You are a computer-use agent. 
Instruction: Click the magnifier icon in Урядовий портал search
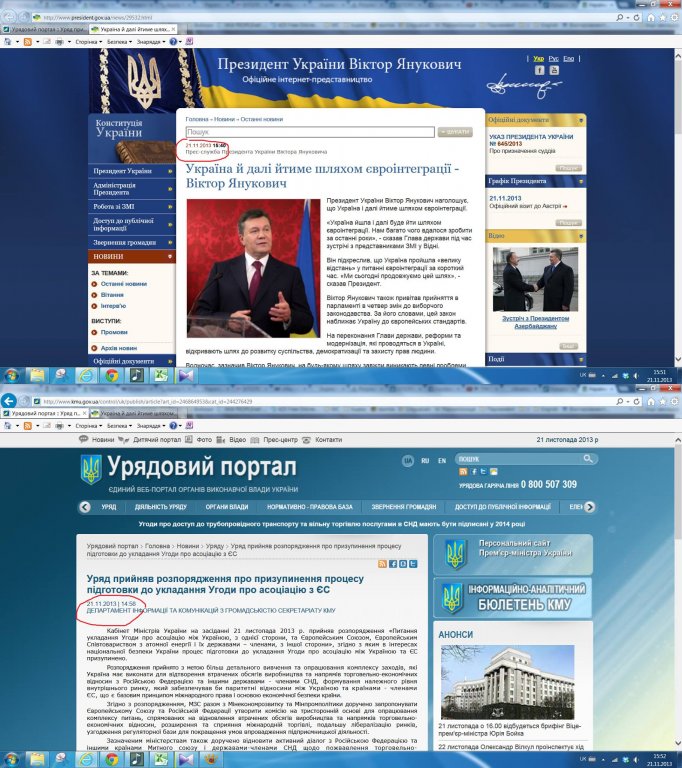pos(588,459)
